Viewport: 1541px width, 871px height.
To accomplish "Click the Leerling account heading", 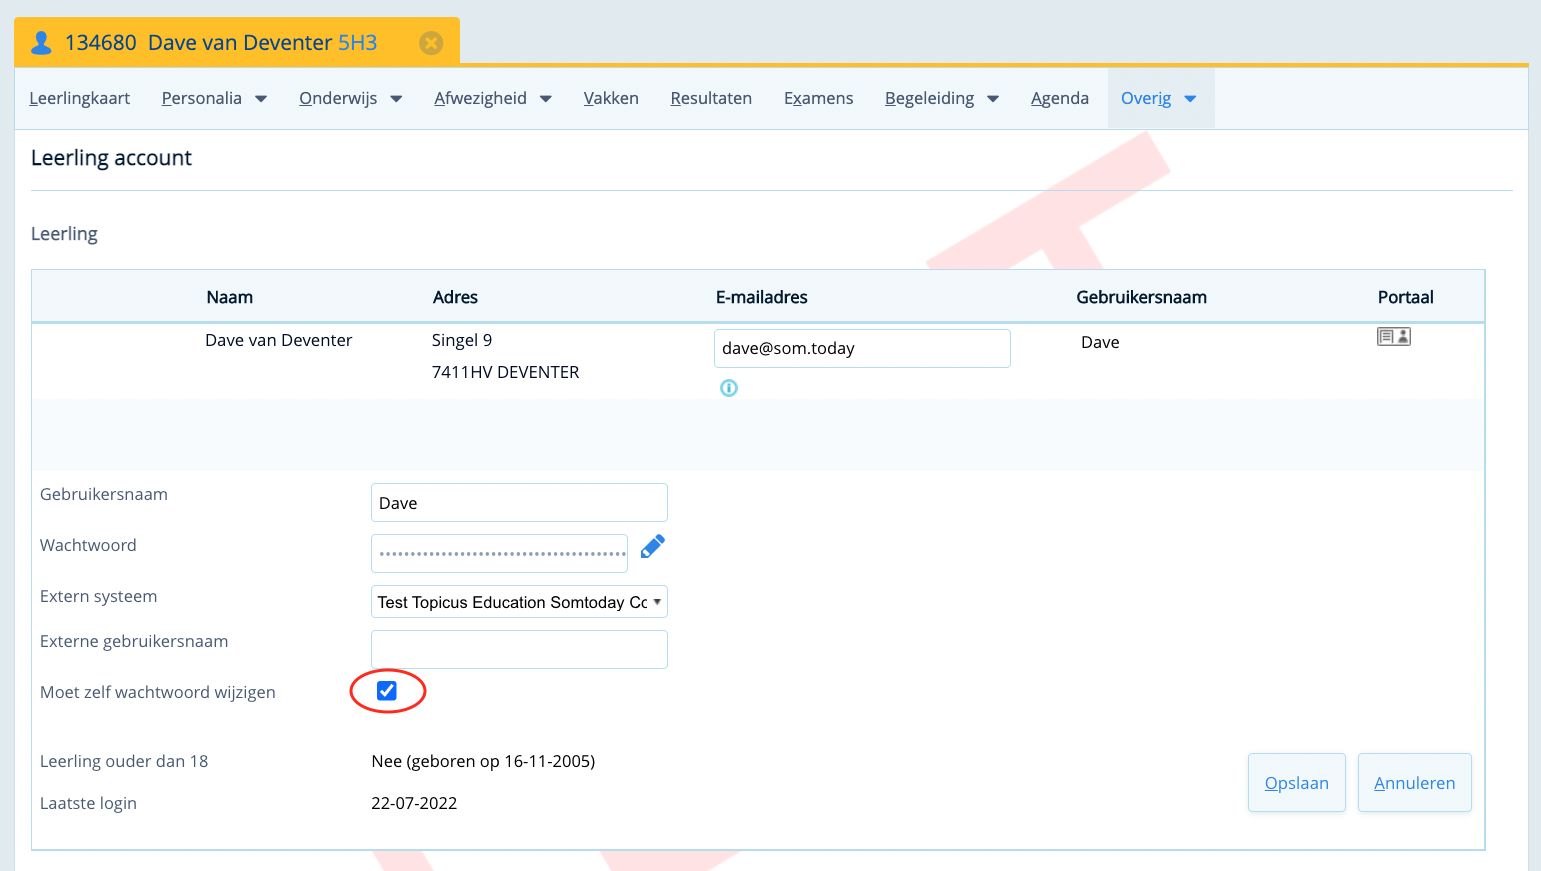I will (111, 158).
